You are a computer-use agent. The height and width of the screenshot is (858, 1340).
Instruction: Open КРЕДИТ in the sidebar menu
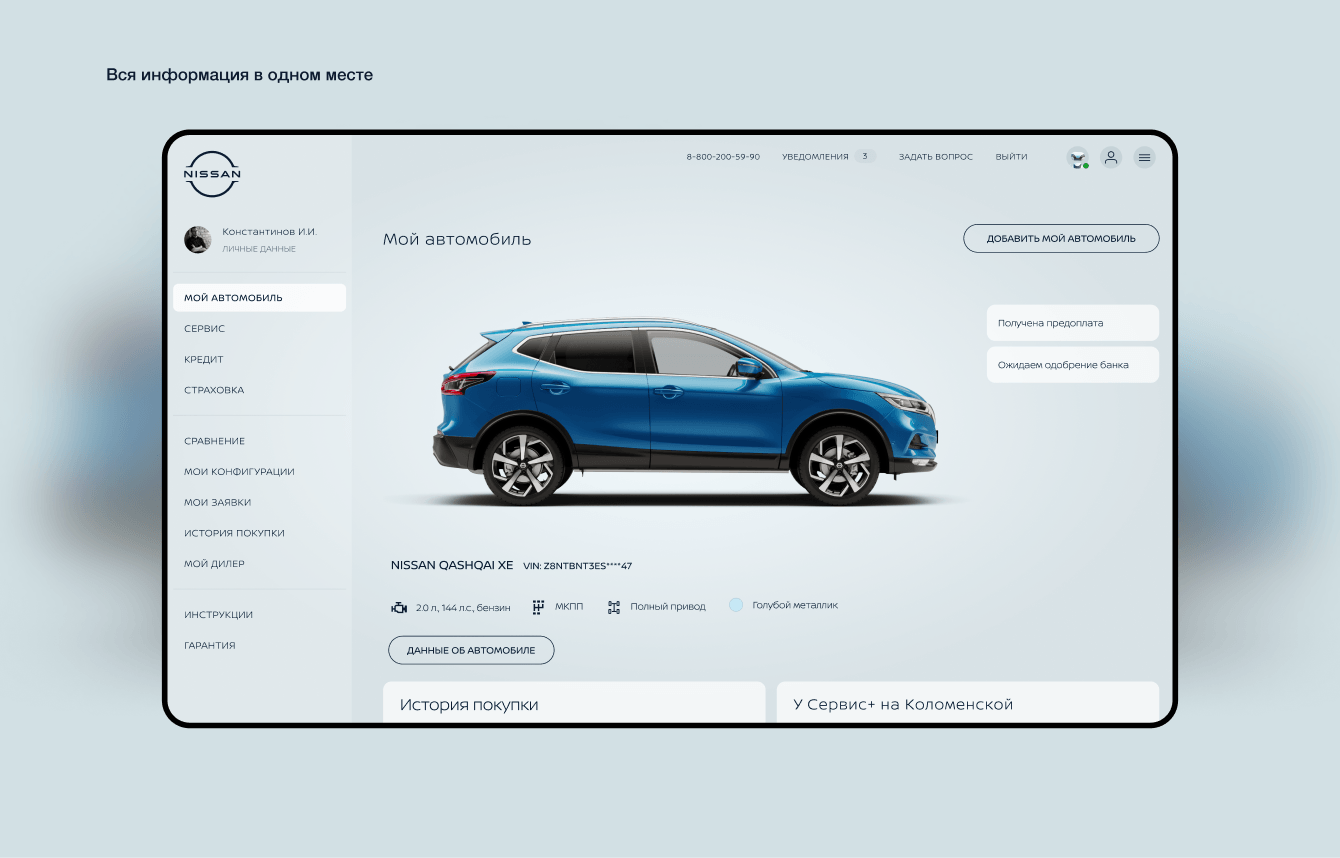[x=203, y=360]
